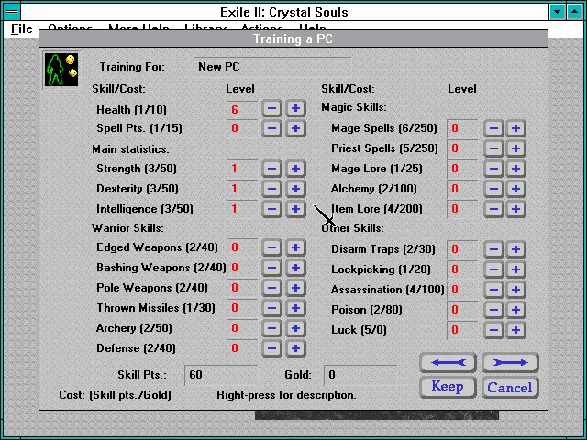Add a level to Lockpicking
The width and height of the screenshot is (587, 440).
(x=515, y=269)
